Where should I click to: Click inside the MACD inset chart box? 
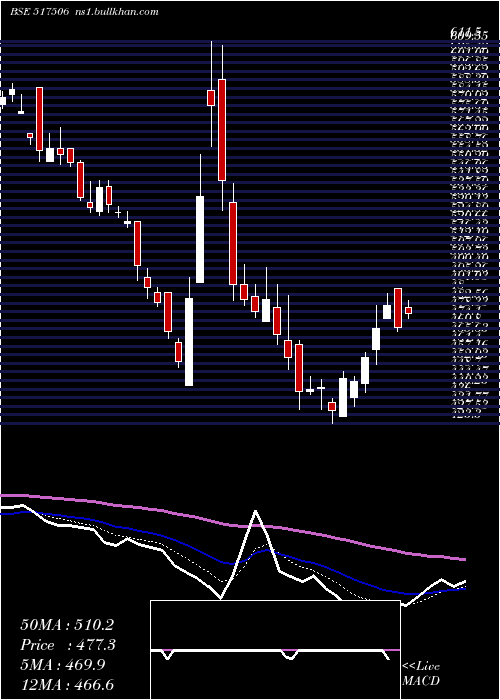(275, 650)
